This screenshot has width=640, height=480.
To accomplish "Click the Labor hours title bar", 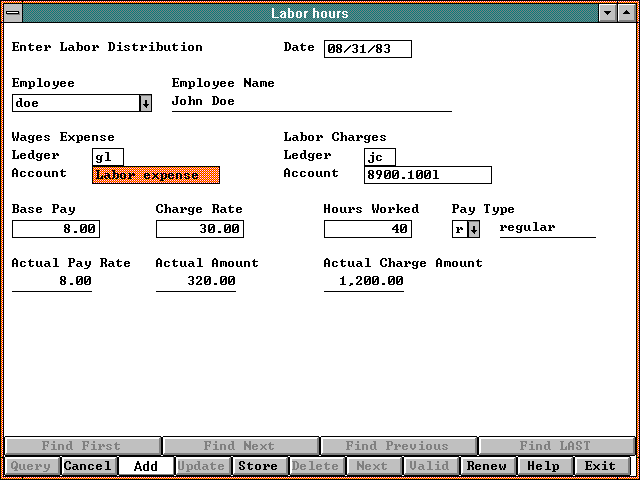I will pos(310,13).
